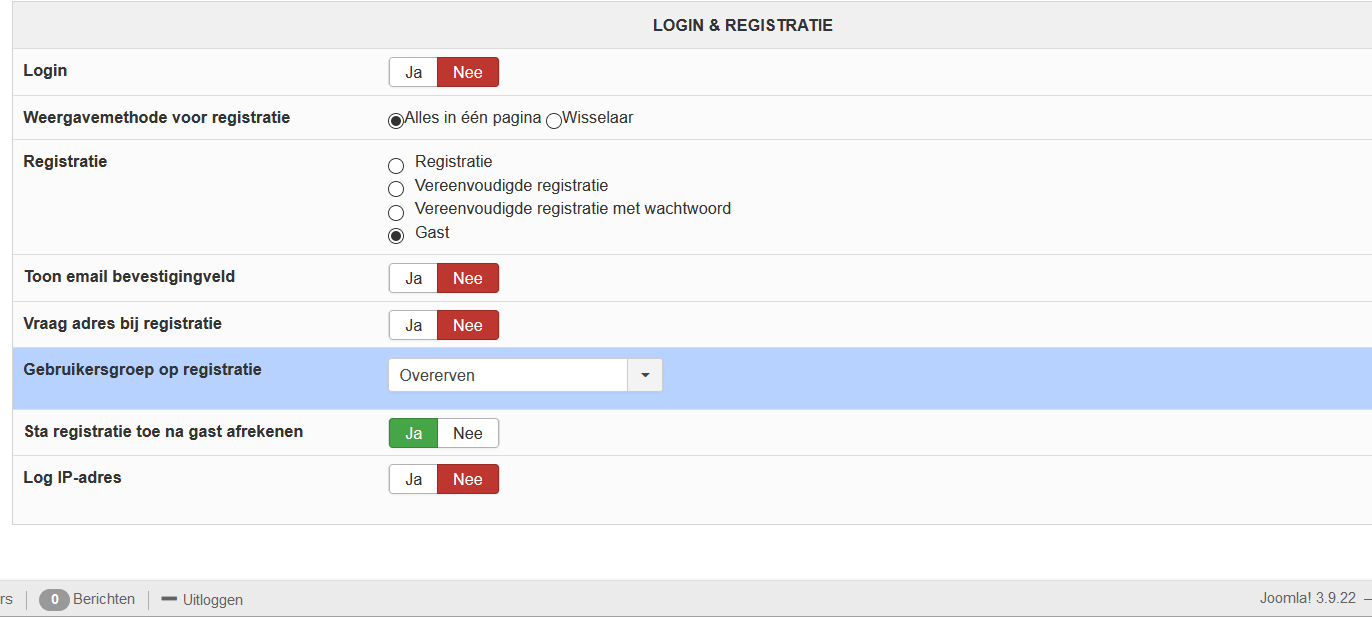The height and width of the screenshot is (617, 1372).
Task: Click the Berichten count badge
Action: (54, 600)
